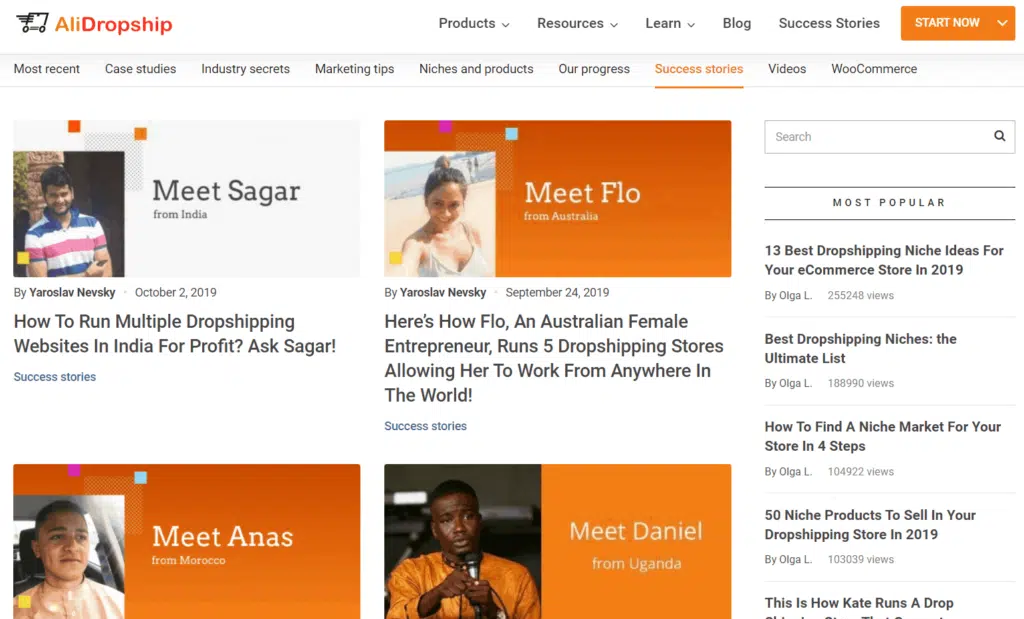
Task: Switch to the WooCommerce tab
Action: coord(873,69)
